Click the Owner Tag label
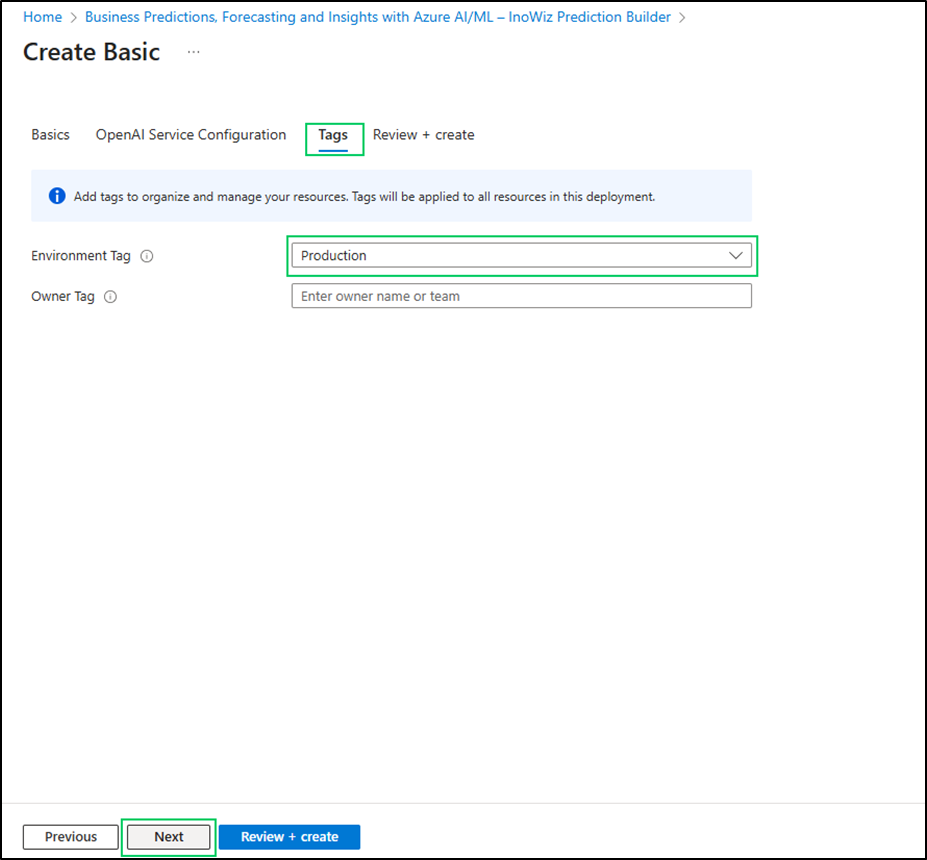 pos(63,297)
